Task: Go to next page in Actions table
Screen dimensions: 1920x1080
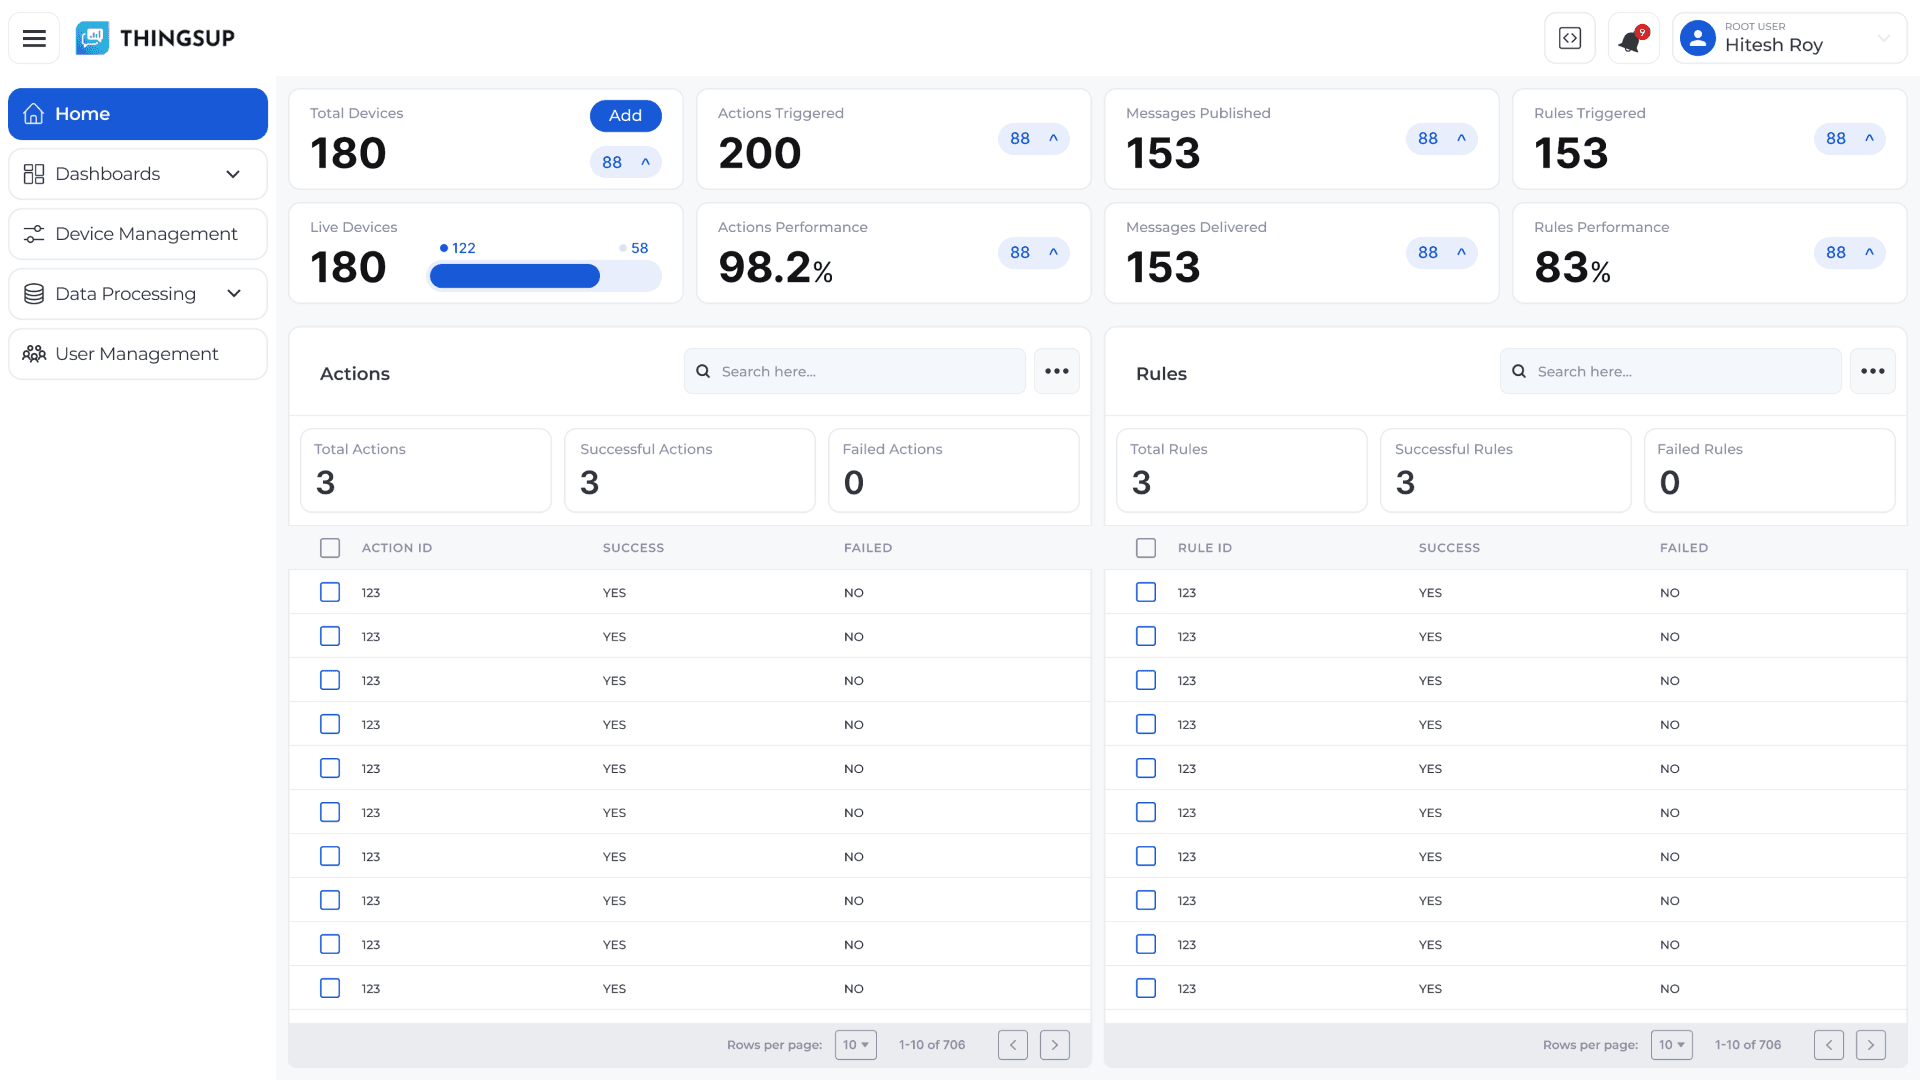Action: (1054, 1045)
